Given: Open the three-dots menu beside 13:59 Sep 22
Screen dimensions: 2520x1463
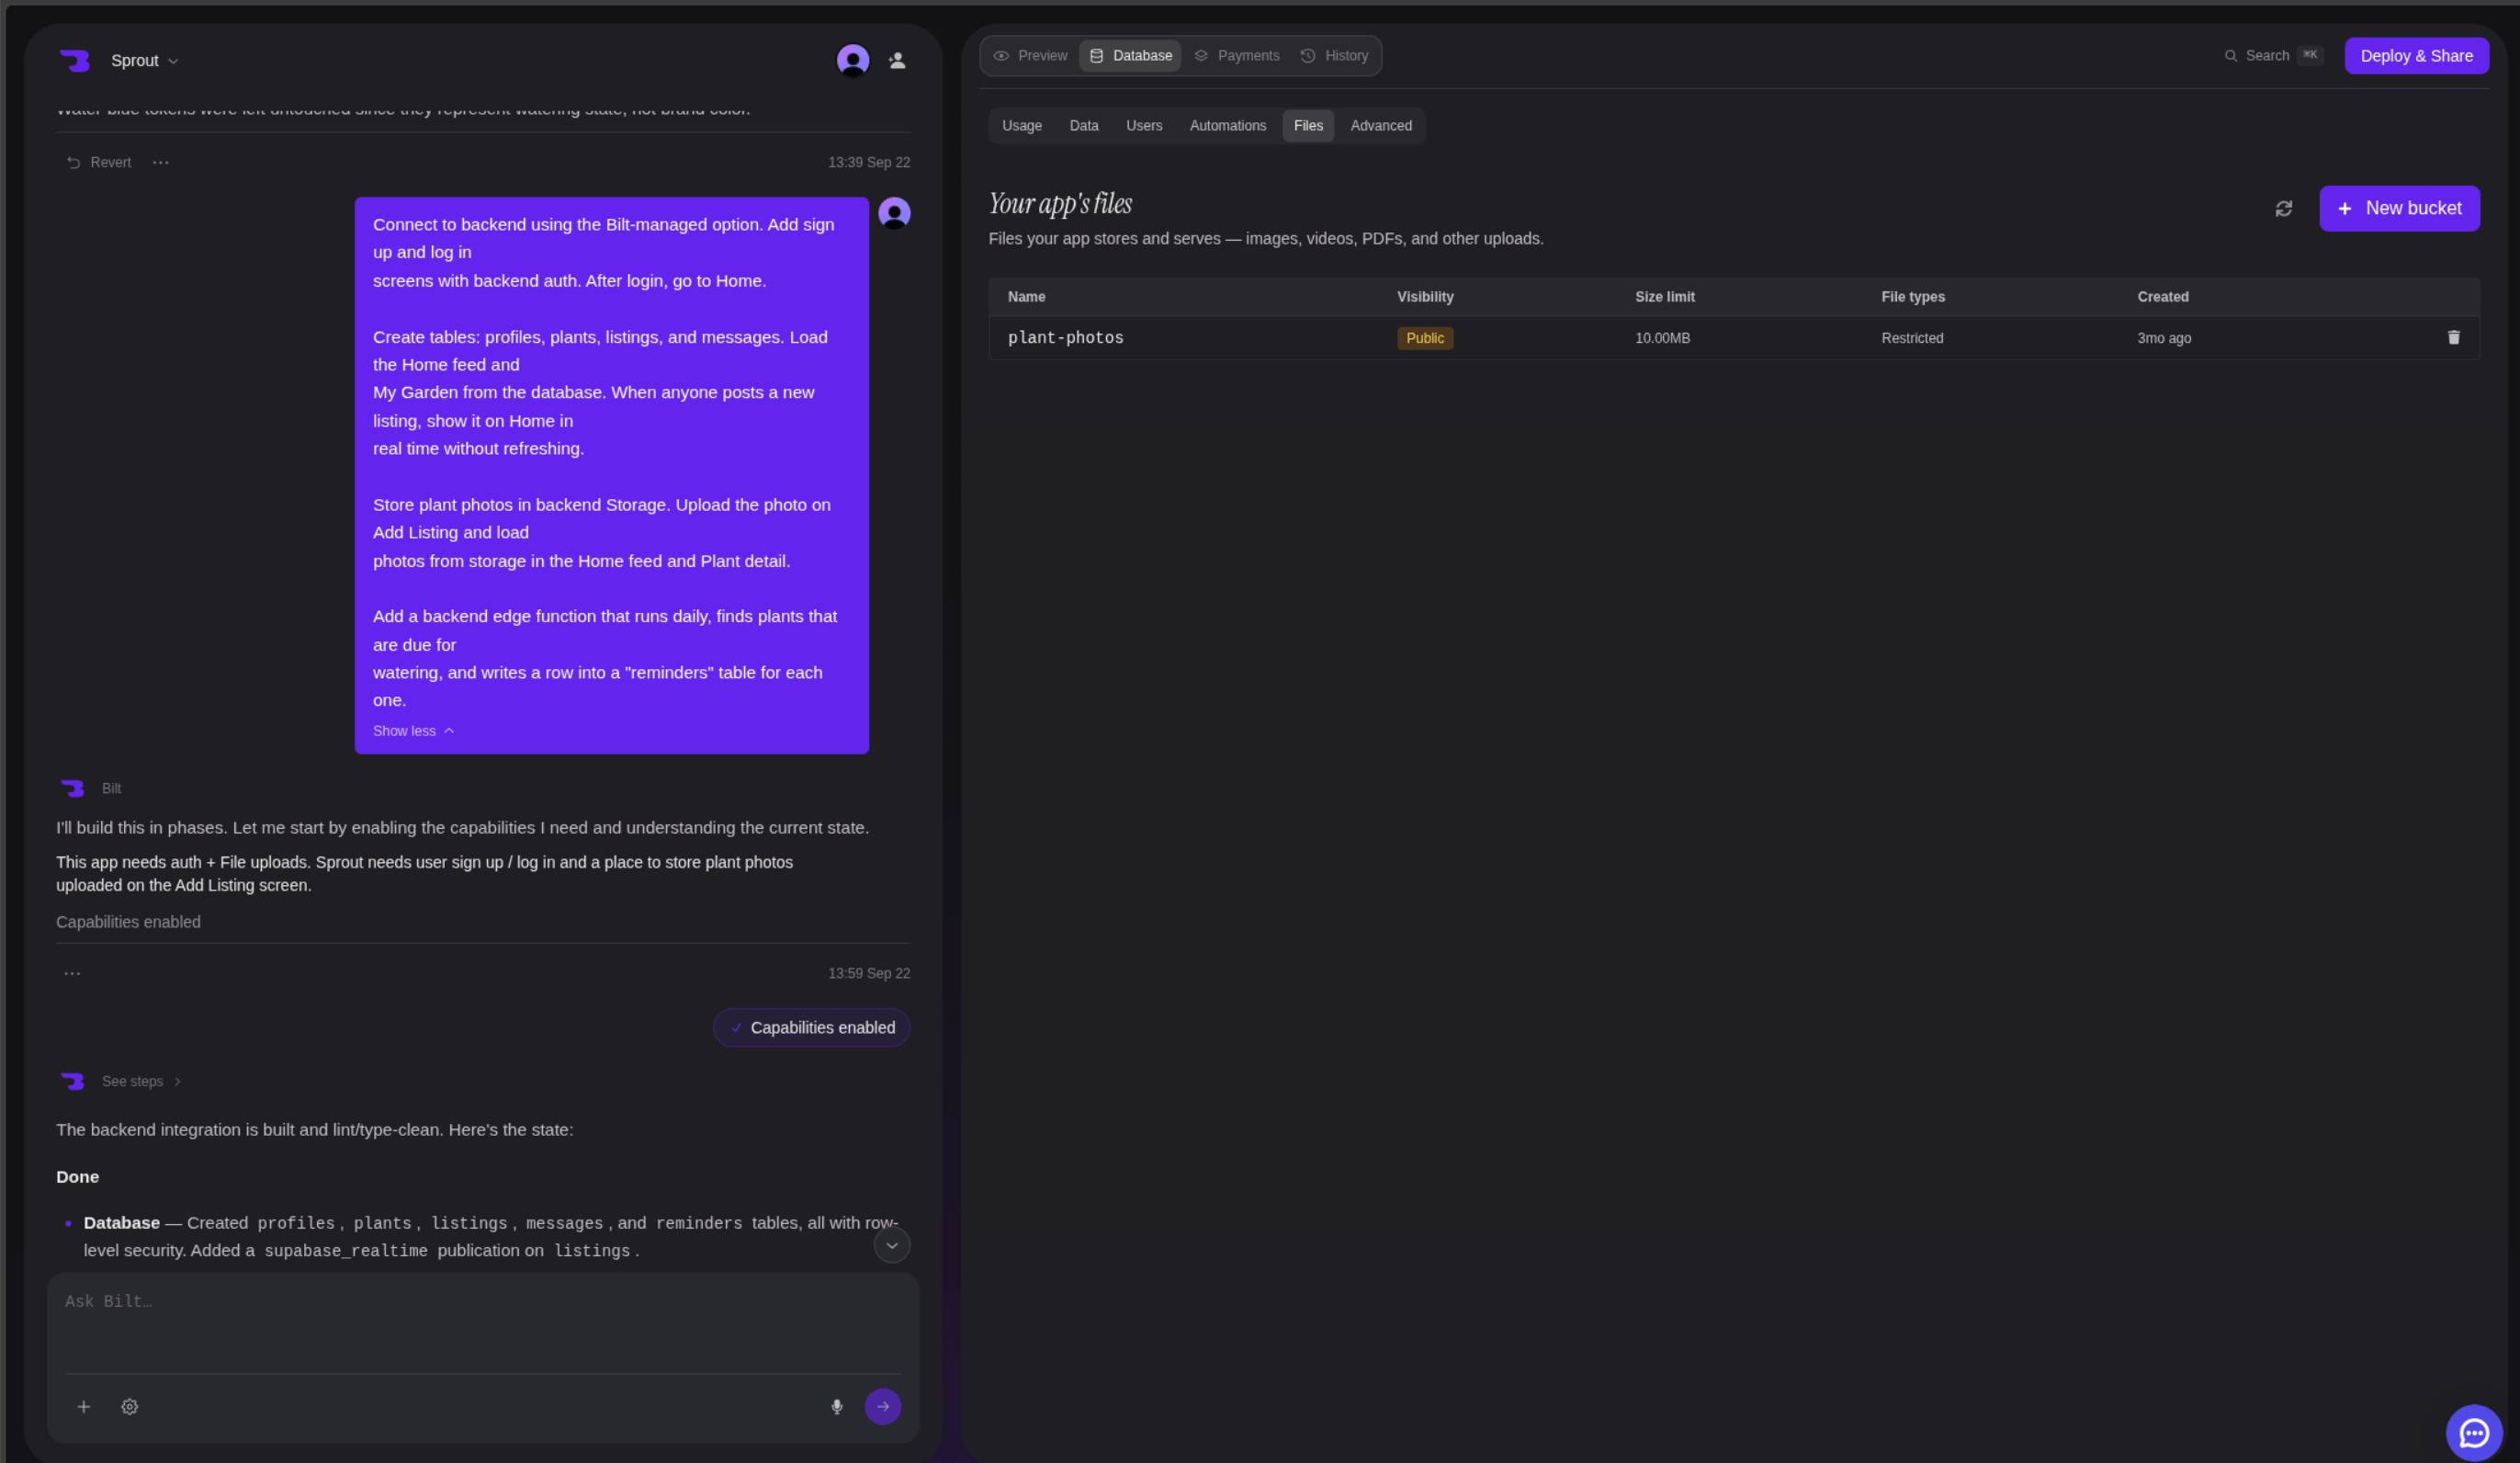Looking at the screenshot, I should click(72, 973).
